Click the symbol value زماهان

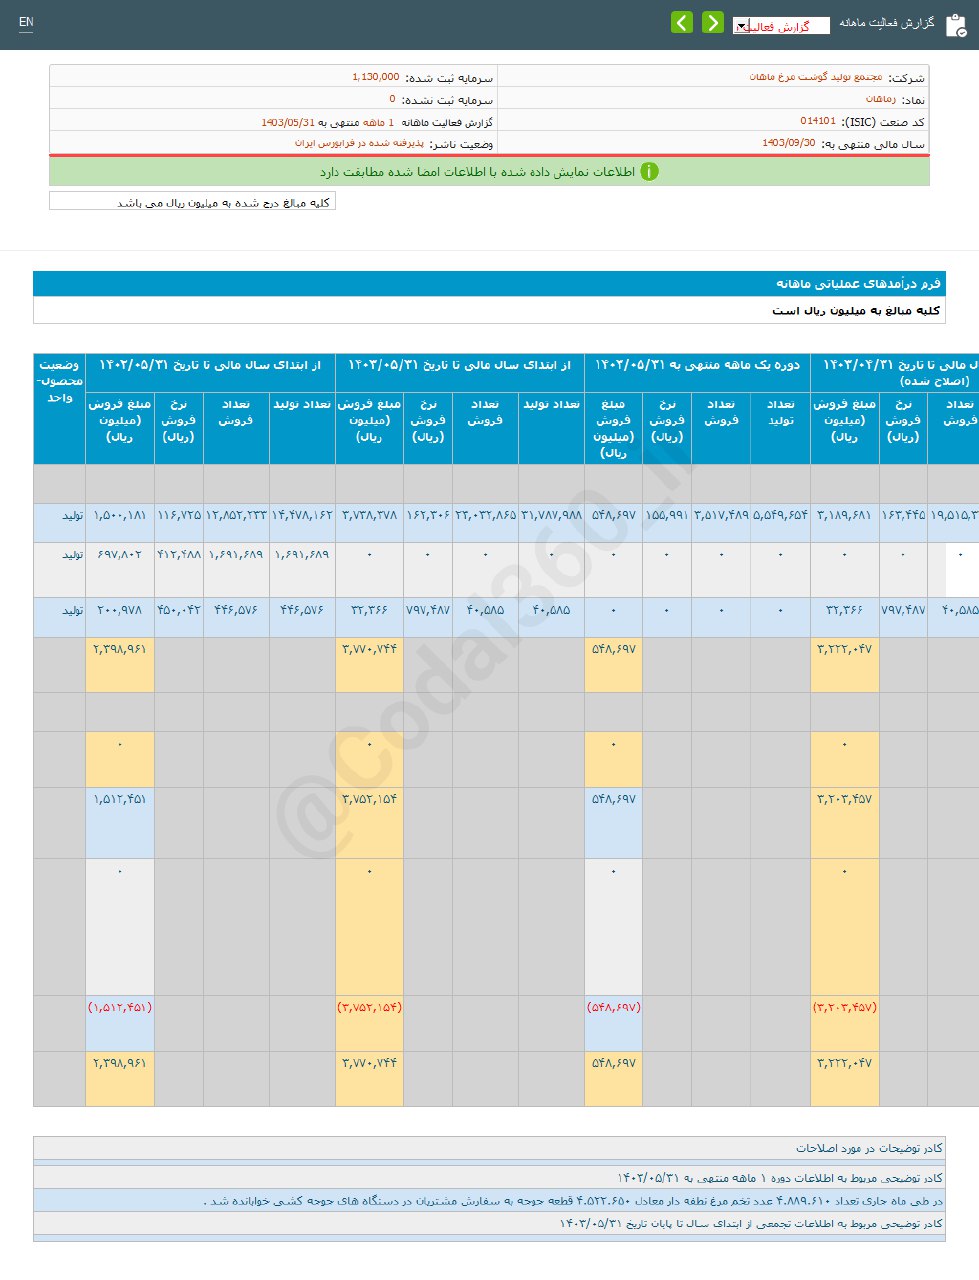(880, 100)
